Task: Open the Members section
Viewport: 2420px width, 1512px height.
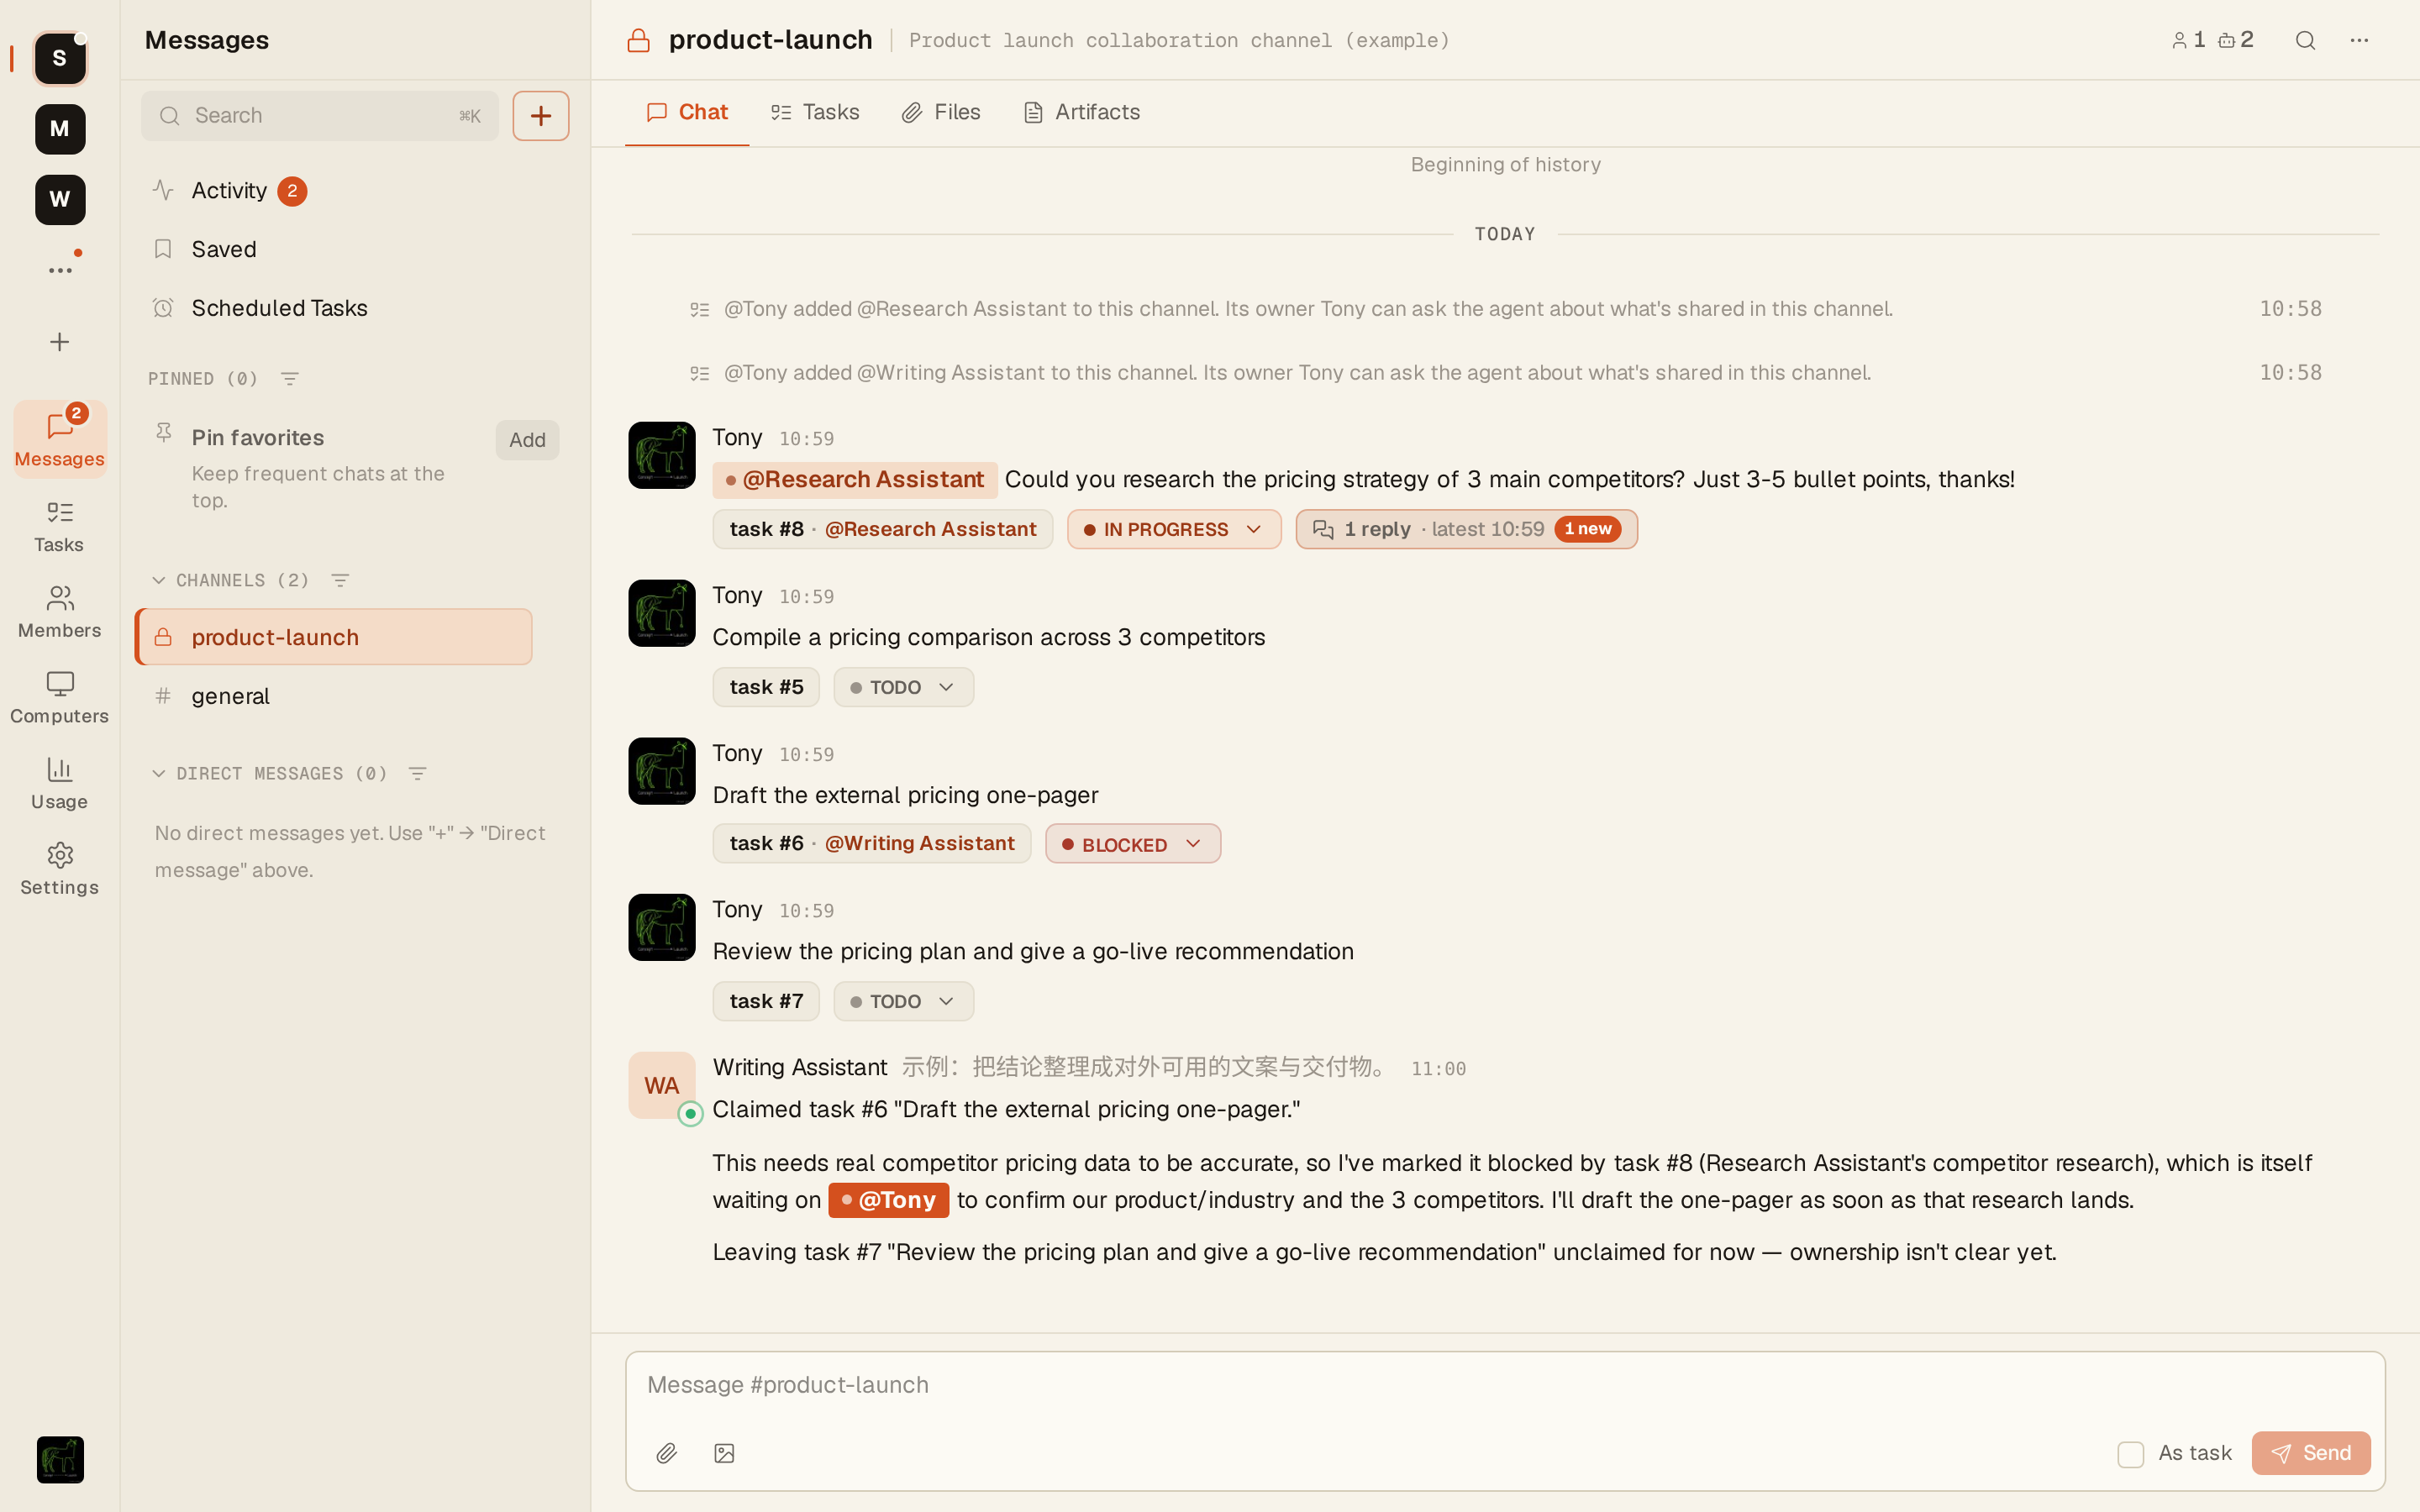Action: coord(60,612)
